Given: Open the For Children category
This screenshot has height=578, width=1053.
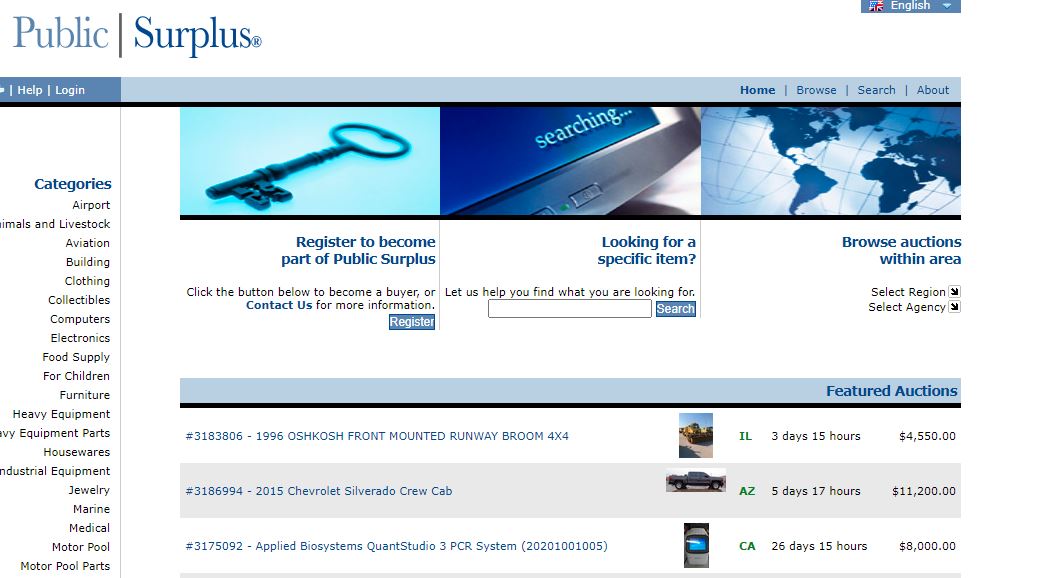Looking at the screenshot, I should [x=76, y=376].
